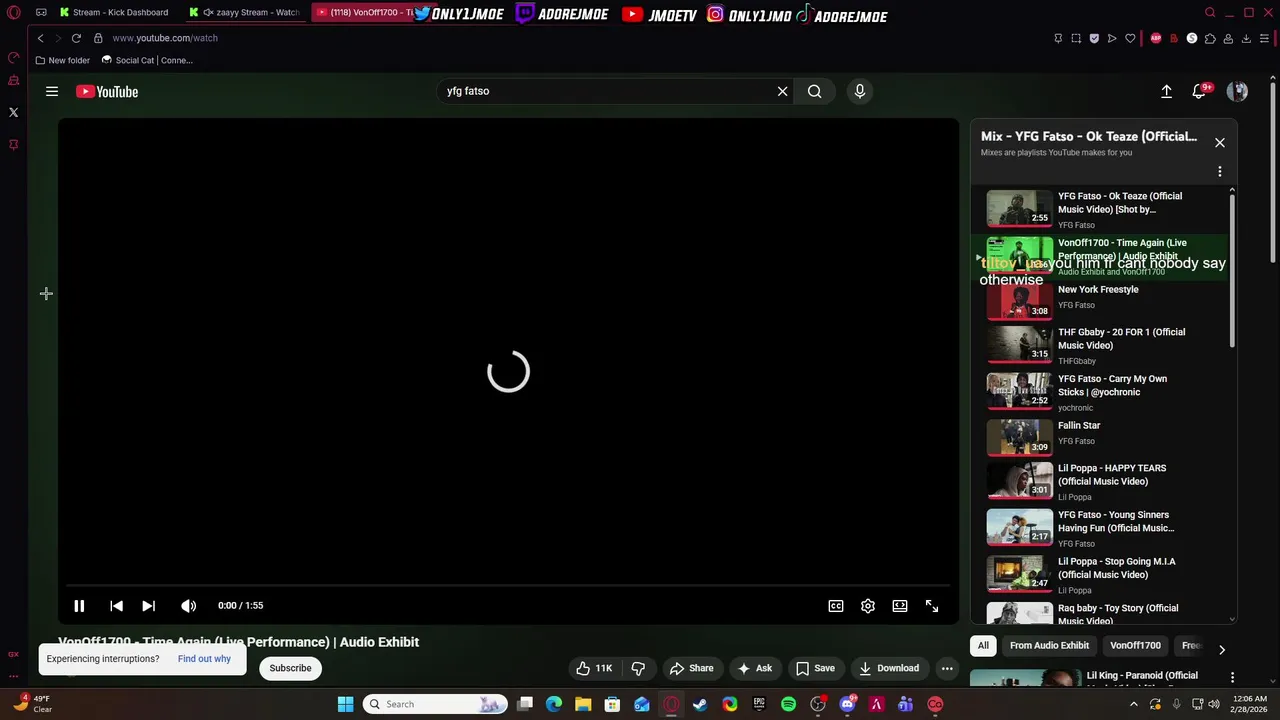The width and height of the screenshot is (1280, 720).
Task: Open the Windows Start menu
Action: click(345, 704)
